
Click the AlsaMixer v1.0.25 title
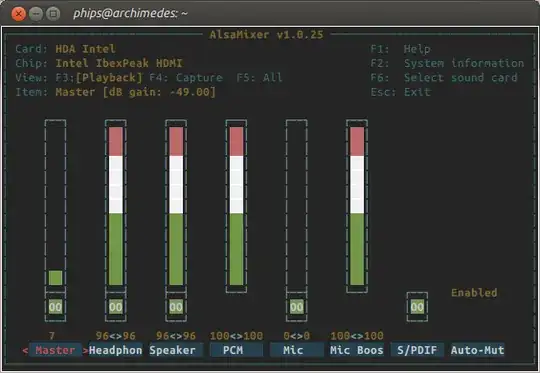(x=267, y=35)
